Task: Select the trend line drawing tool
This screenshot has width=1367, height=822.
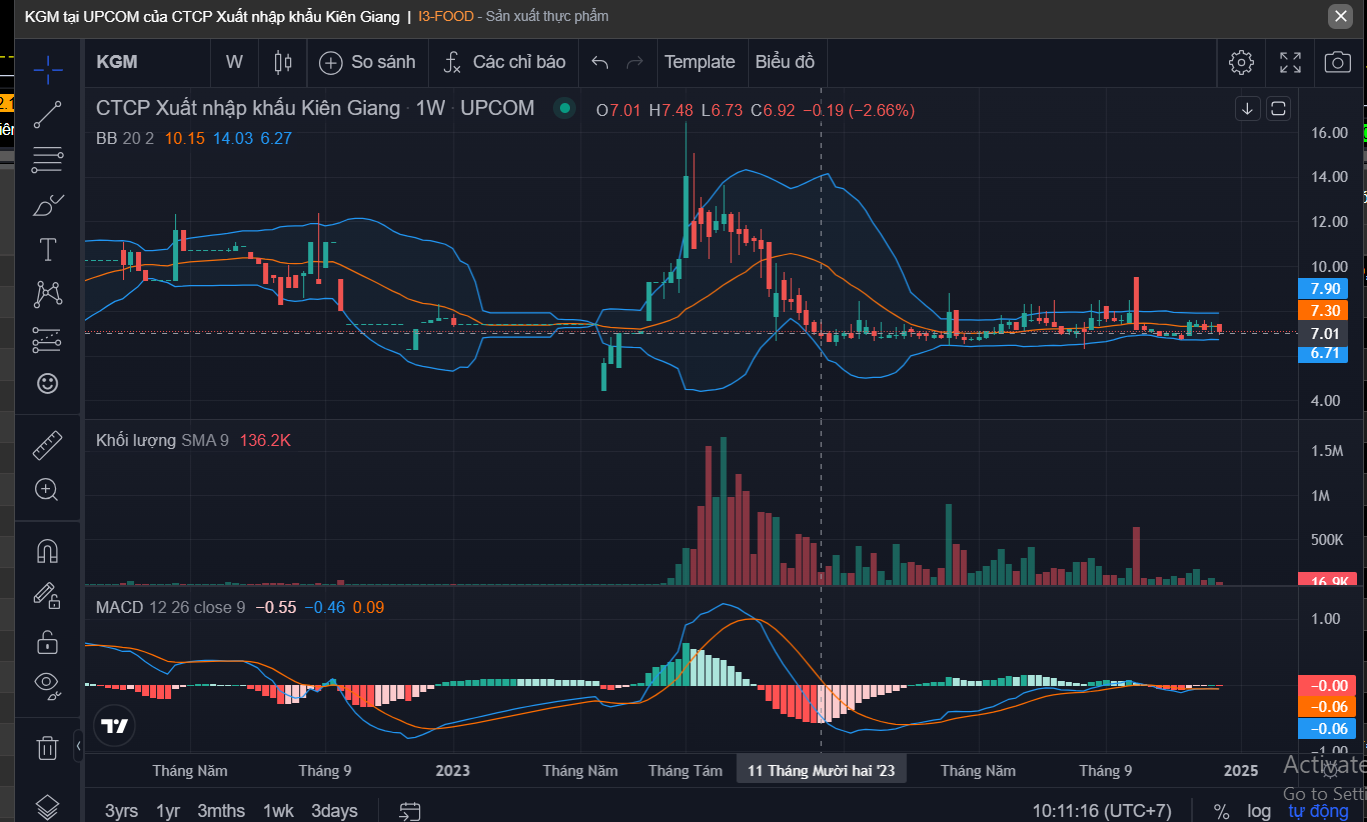Action: (48, 115)
